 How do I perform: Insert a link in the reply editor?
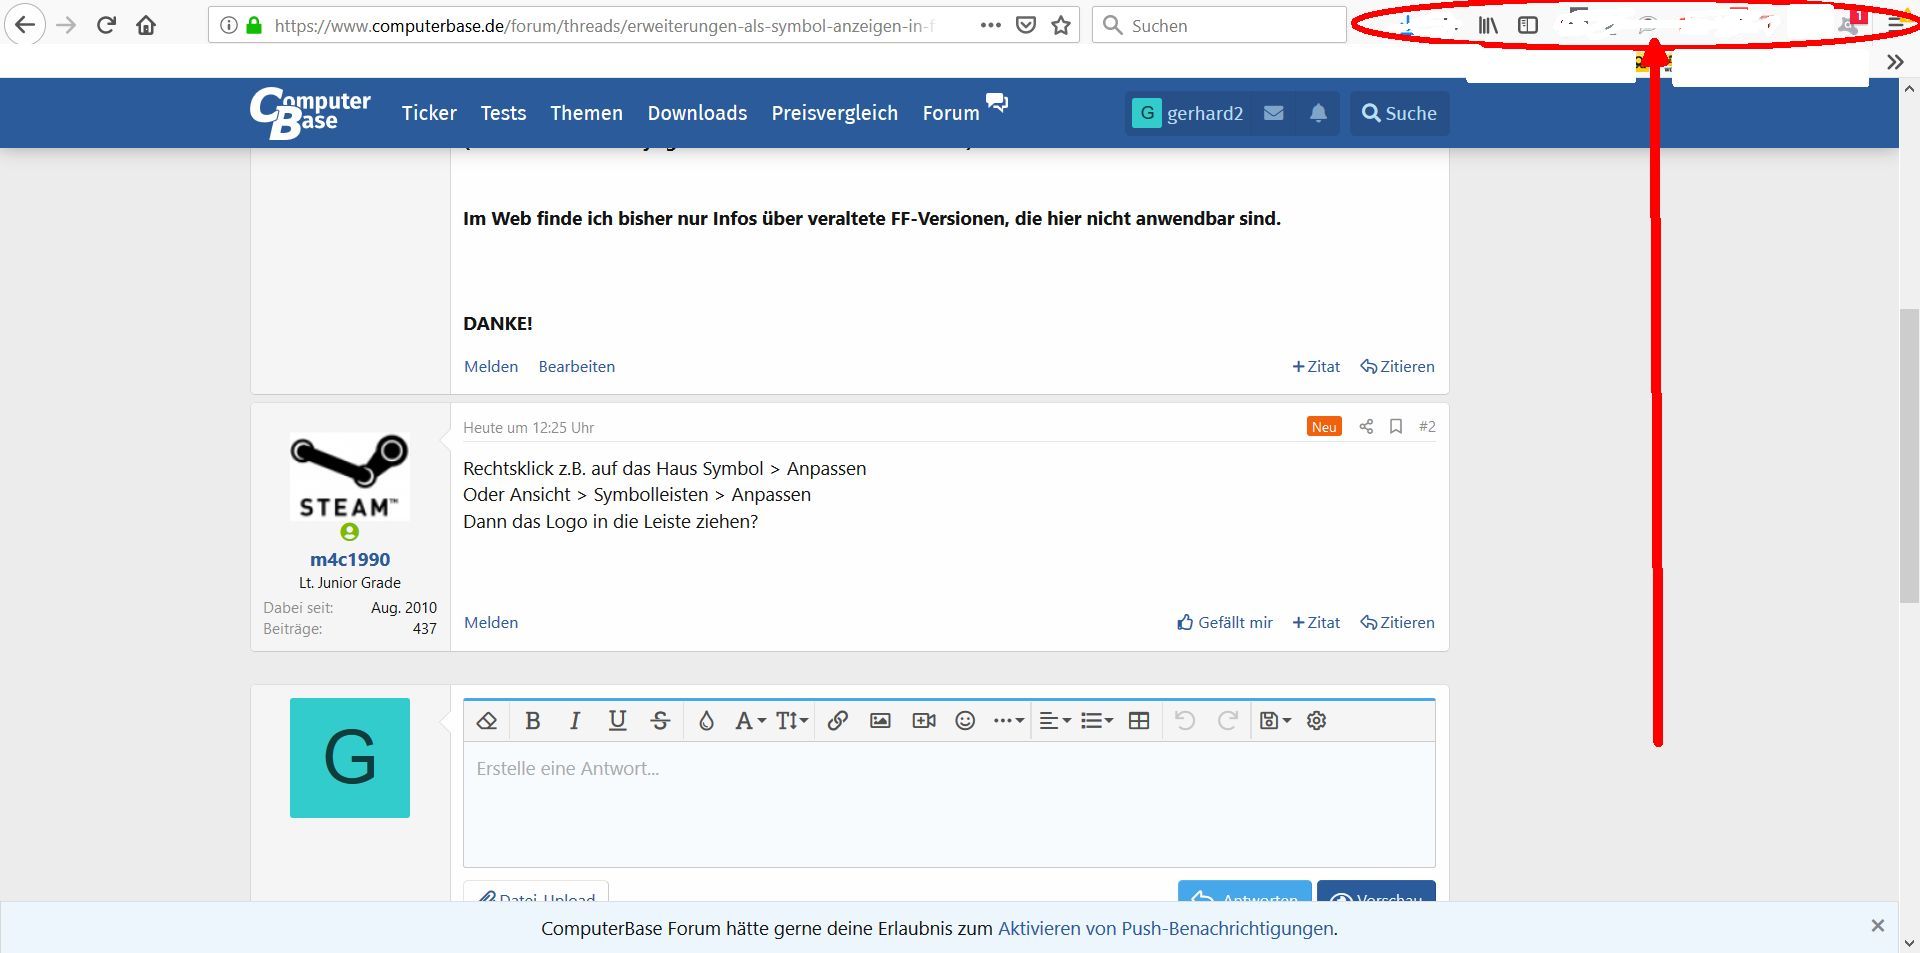838,720
